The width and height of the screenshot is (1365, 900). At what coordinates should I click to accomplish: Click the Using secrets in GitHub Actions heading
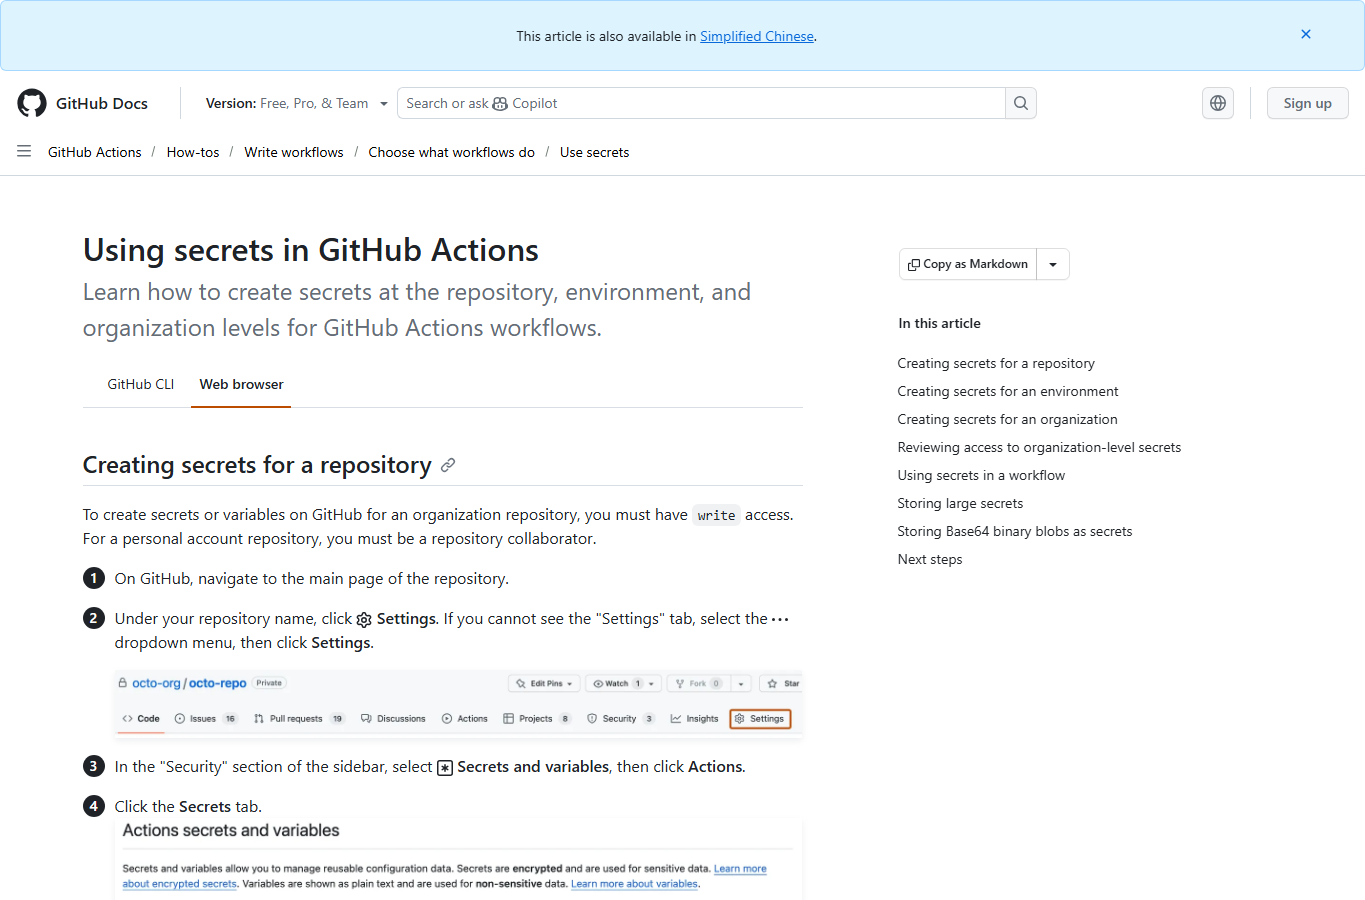[x=311, y=250]
